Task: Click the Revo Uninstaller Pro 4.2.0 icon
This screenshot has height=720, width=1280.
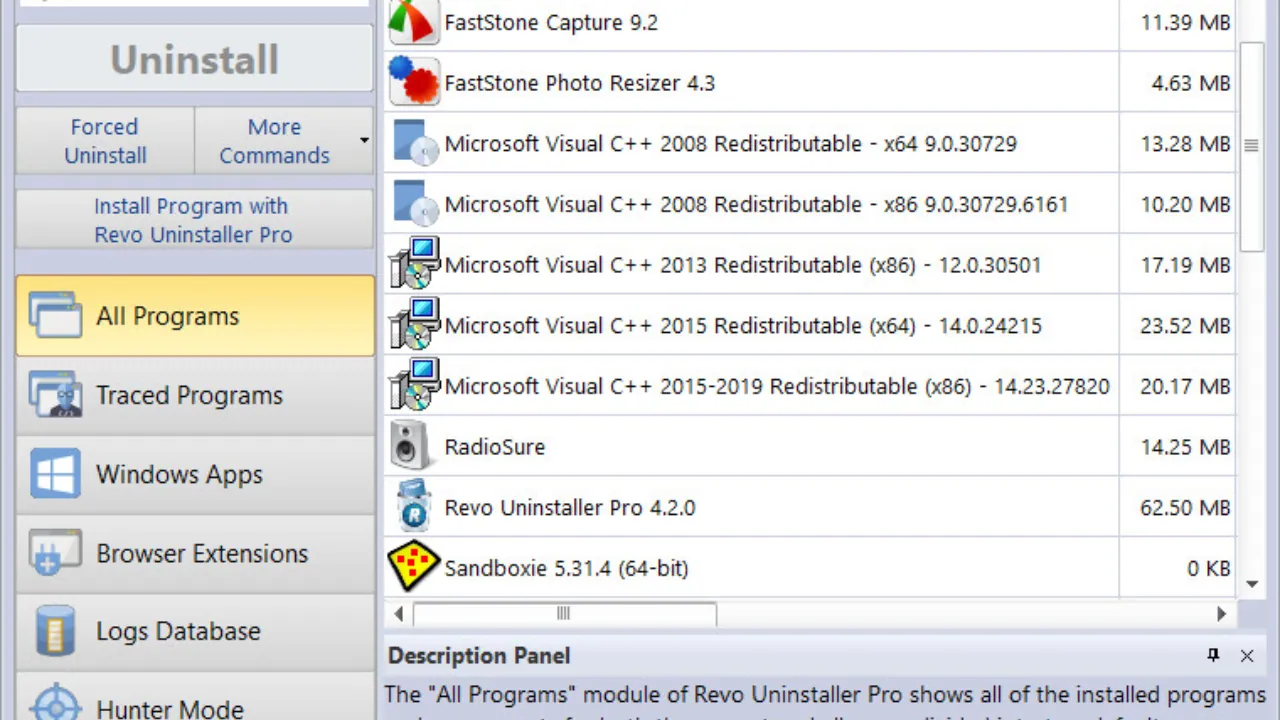Action: [x=412, y=507]
